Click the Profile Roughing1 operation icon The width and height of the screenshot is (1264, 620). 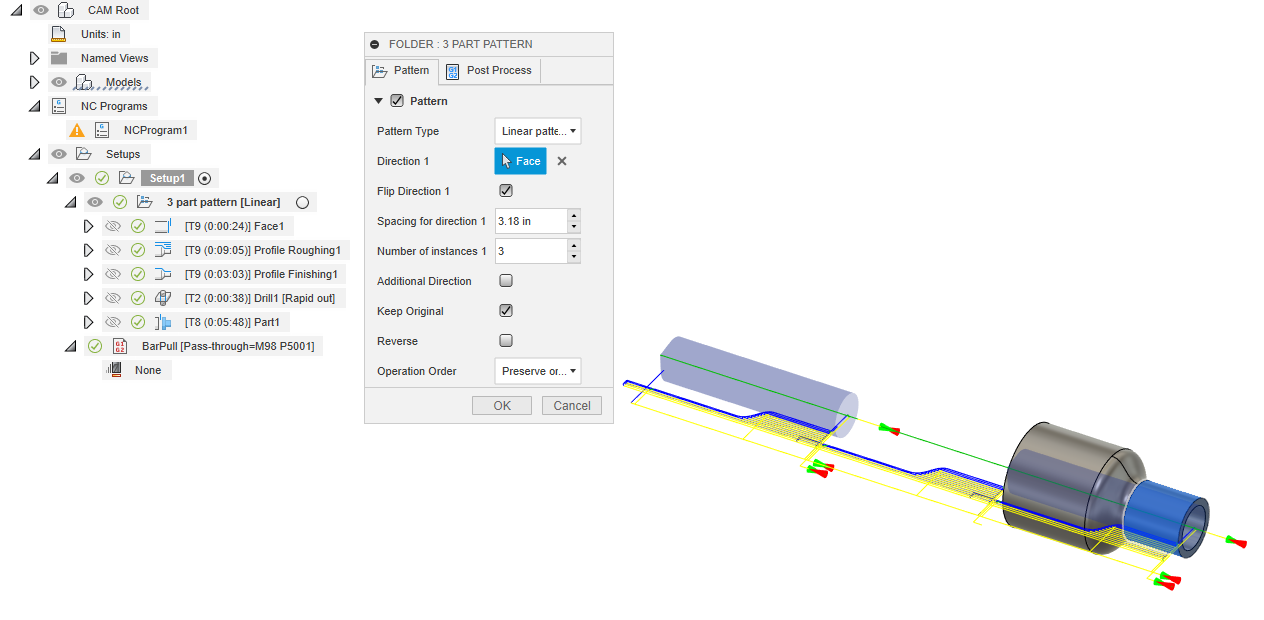(163, 250)
